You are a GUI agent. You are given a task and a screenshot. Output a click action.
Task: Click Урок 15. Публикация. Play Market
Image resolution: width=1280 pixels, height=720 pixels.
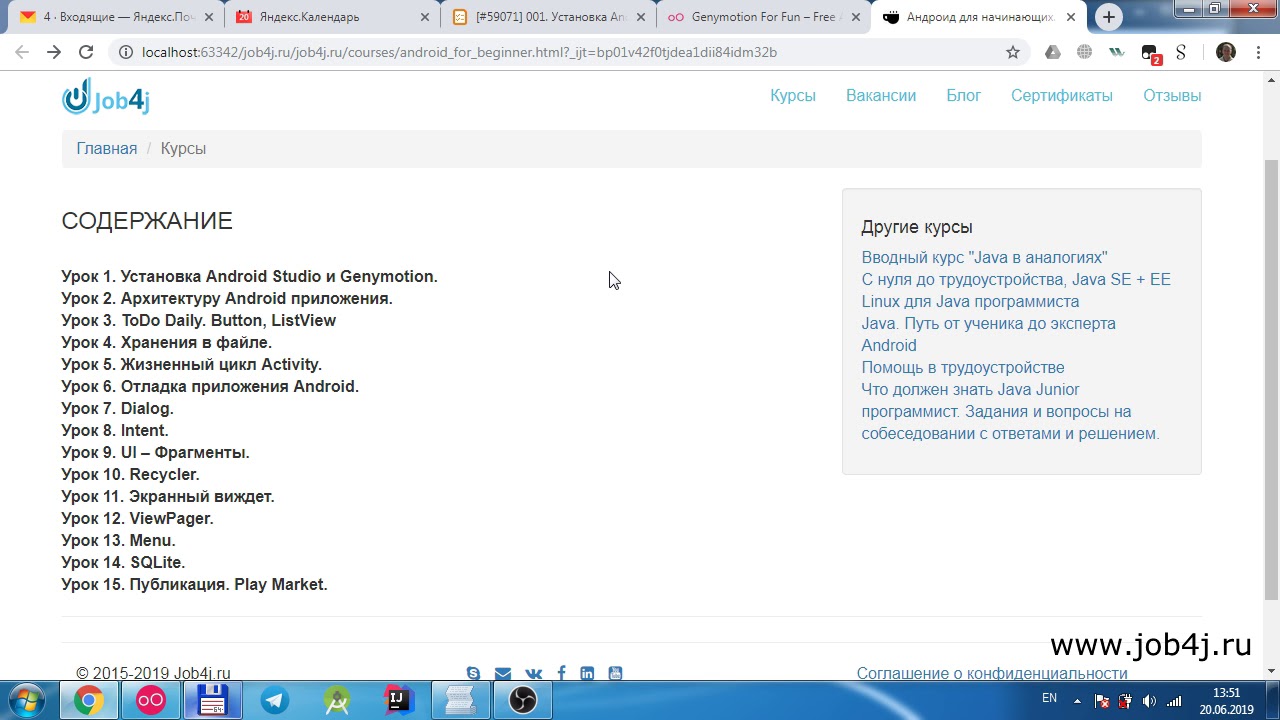pos(195,584)
